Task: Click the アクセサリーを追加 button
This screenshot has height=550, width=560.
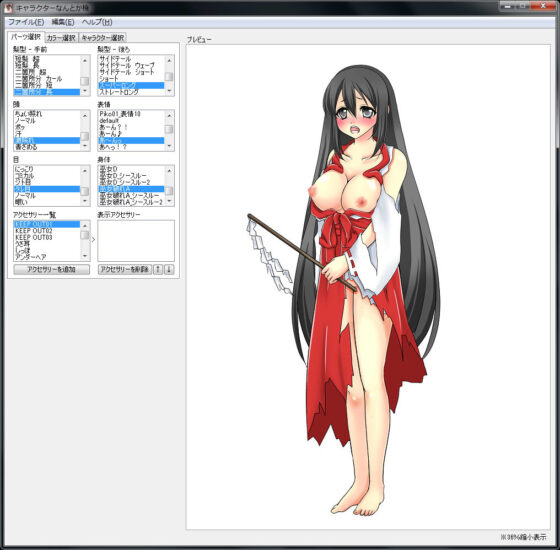Action: [51, 269]
